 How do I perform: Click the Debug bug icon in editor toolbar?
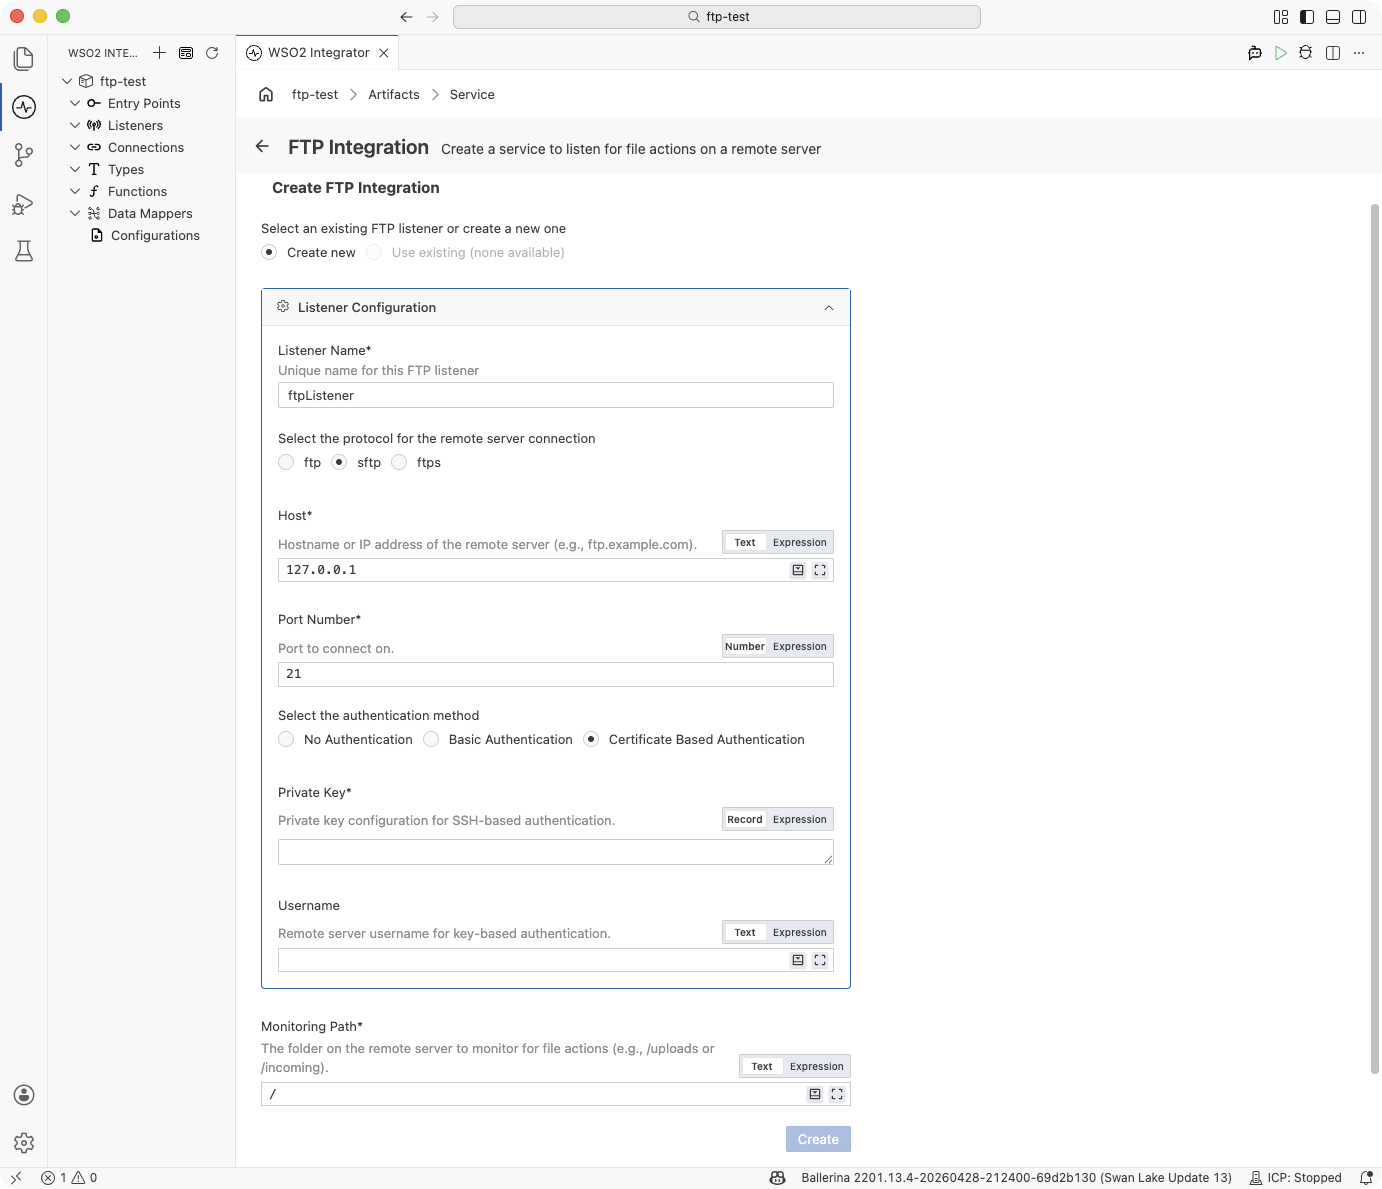pos(1306,53)
